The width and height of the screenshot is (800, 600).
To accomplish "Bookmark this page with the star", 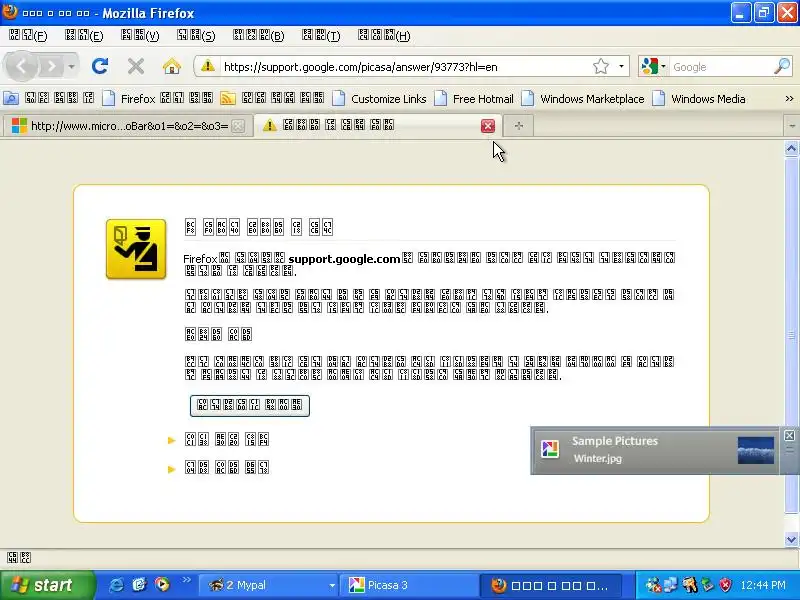I will pyautogui.click(x=601, y=66).
